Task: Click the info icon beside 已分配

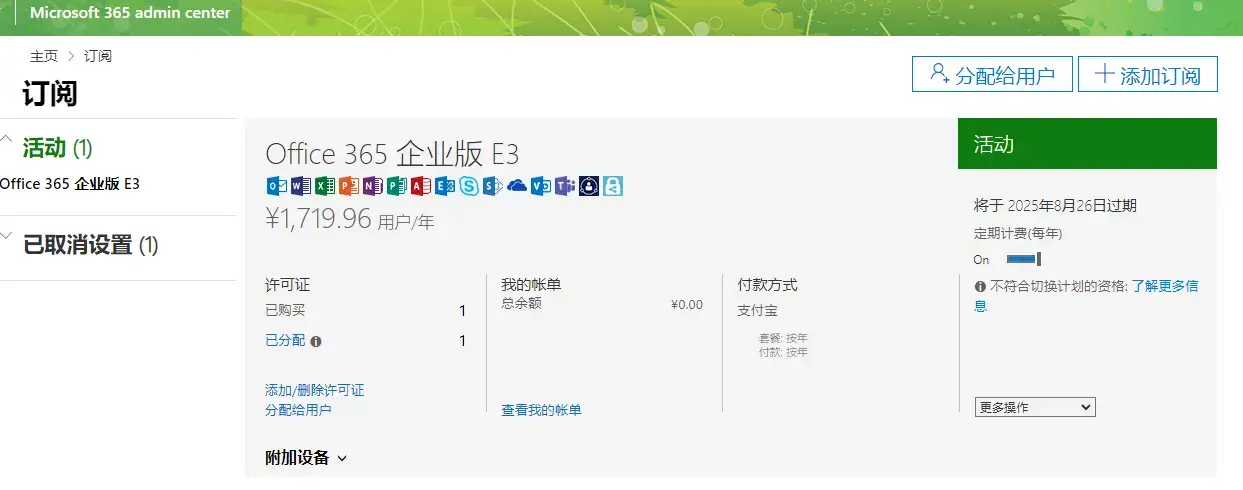Action: [x=316, y=341]
